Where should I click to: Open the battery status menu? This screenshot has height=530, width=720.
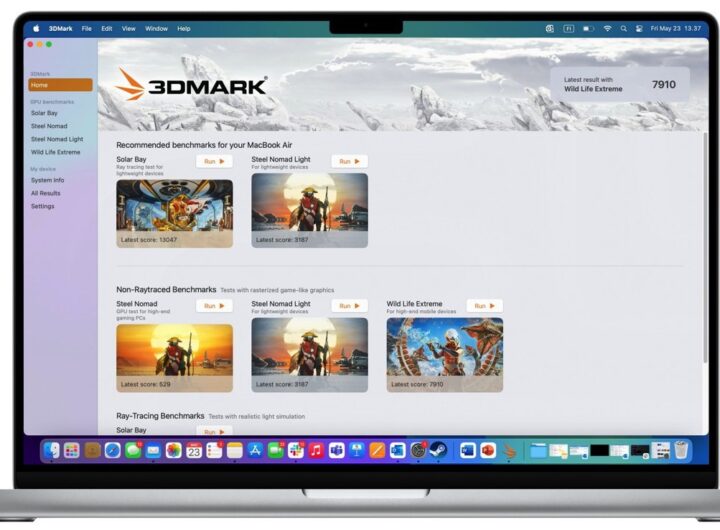[588, 28]
